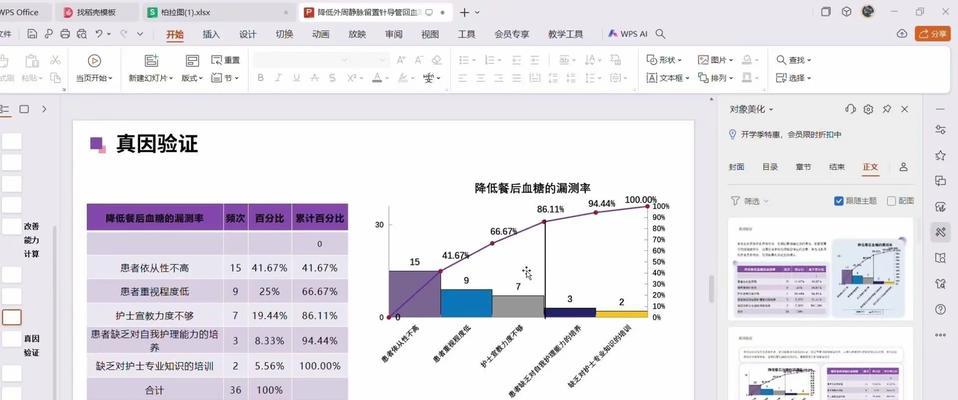Image resolution: width=958 pixels, height=400 pixels.
Task: Click the 新建幻灯片 new slide icon
Action: point(151,60)
